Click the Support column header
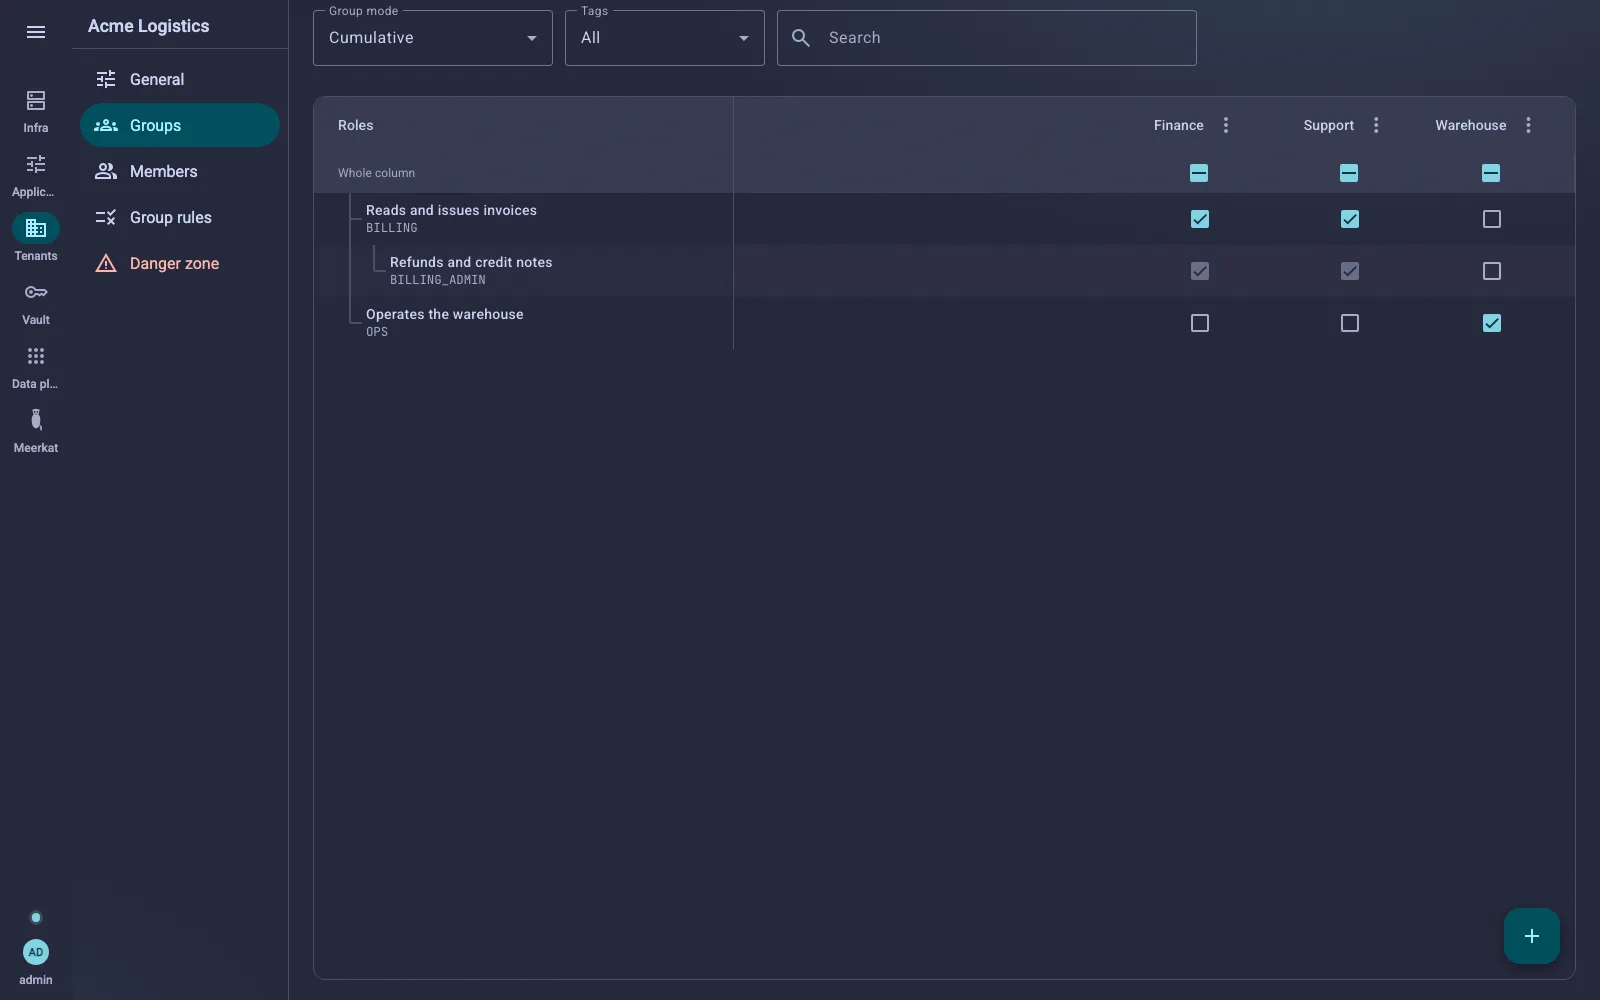Screen dimensions: 1600x1000 click(x=1329, y=125)
